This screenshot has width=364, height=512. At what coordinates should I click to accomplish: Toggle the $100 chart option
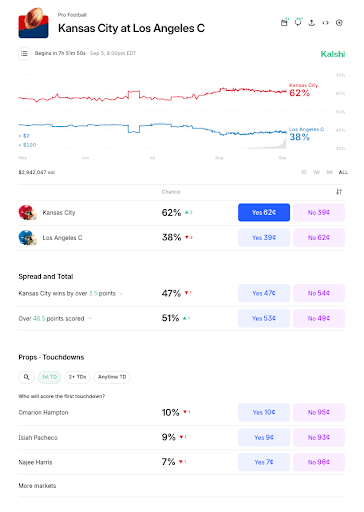pos(27,145)
